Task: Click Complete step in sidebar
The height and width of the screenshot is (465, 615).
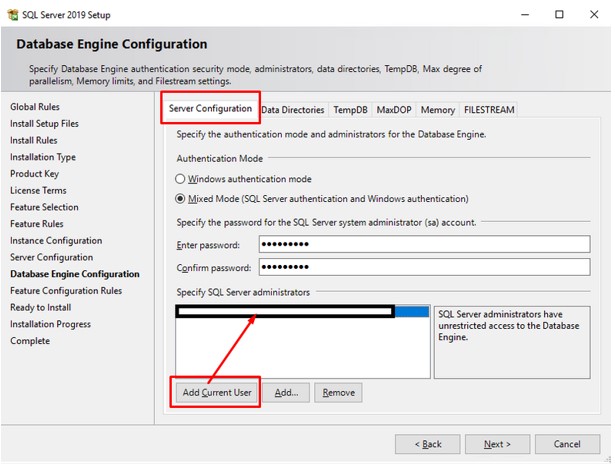Action: click(30, 341)
